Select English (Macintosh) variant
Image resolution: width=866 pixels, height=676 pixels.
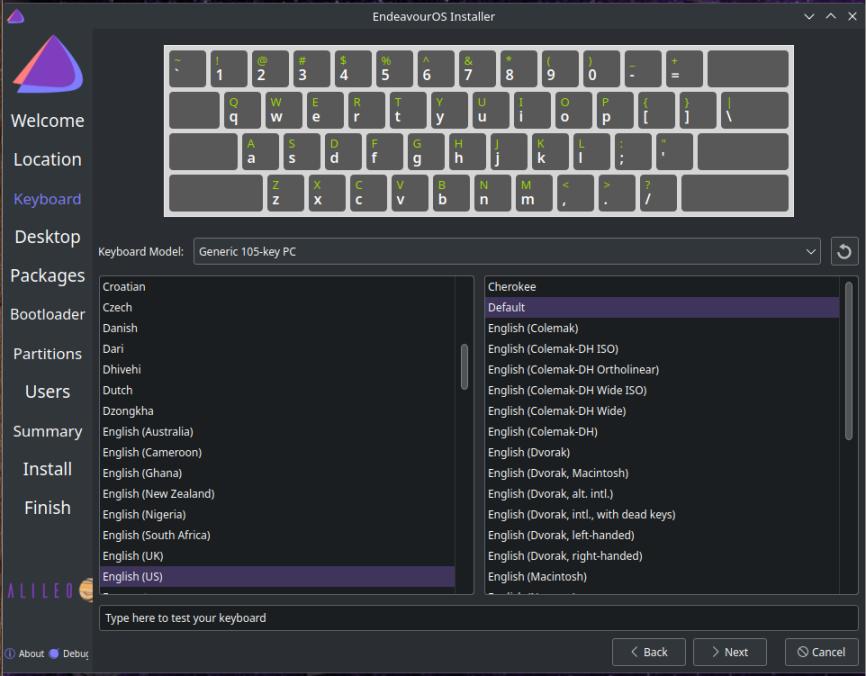[662, 577]
